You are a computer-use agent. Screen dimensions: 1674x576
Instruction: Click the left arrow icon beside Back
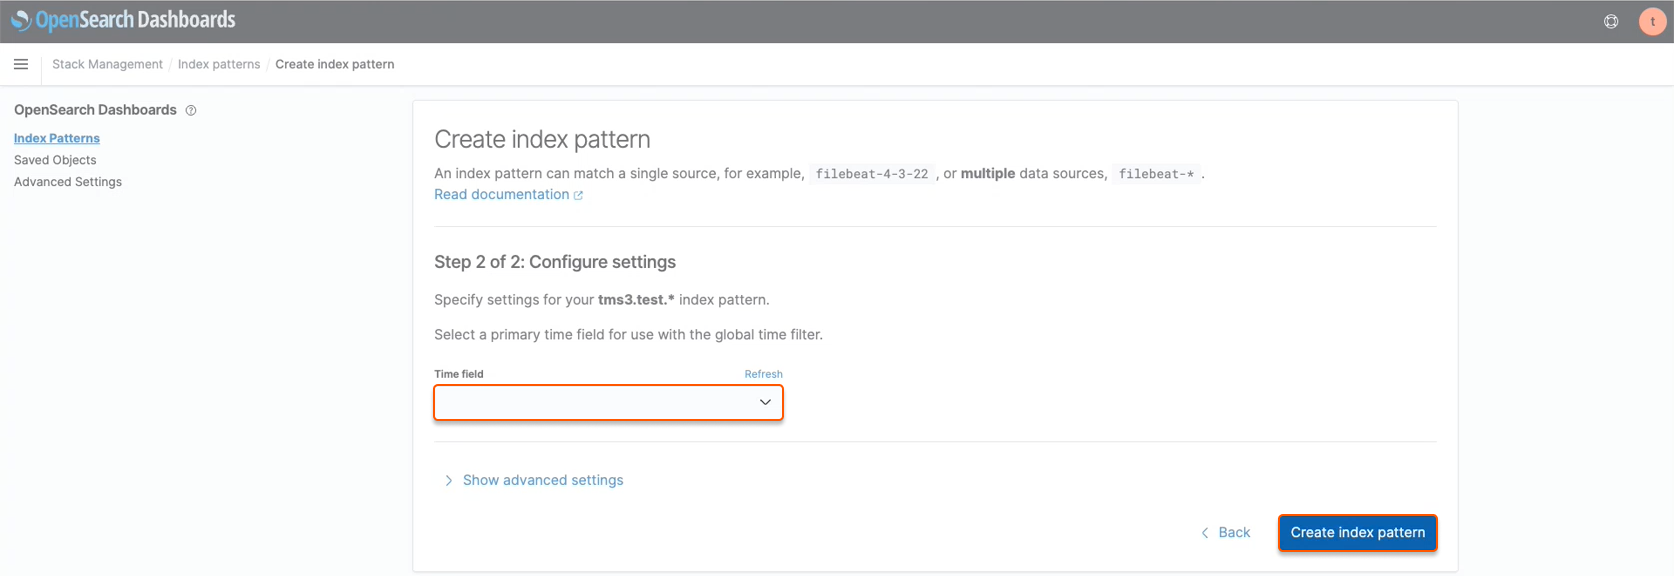pos(1205,533)
